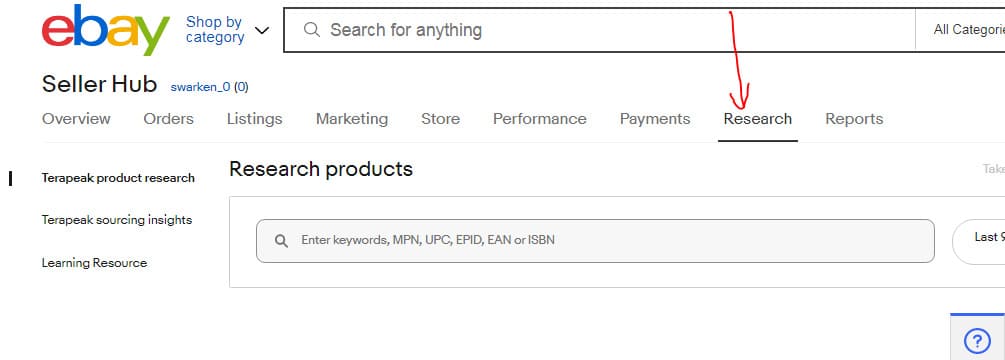Click the eBay logo
Viewport: 1005px width, 360px height.
[x=106, y=30]
